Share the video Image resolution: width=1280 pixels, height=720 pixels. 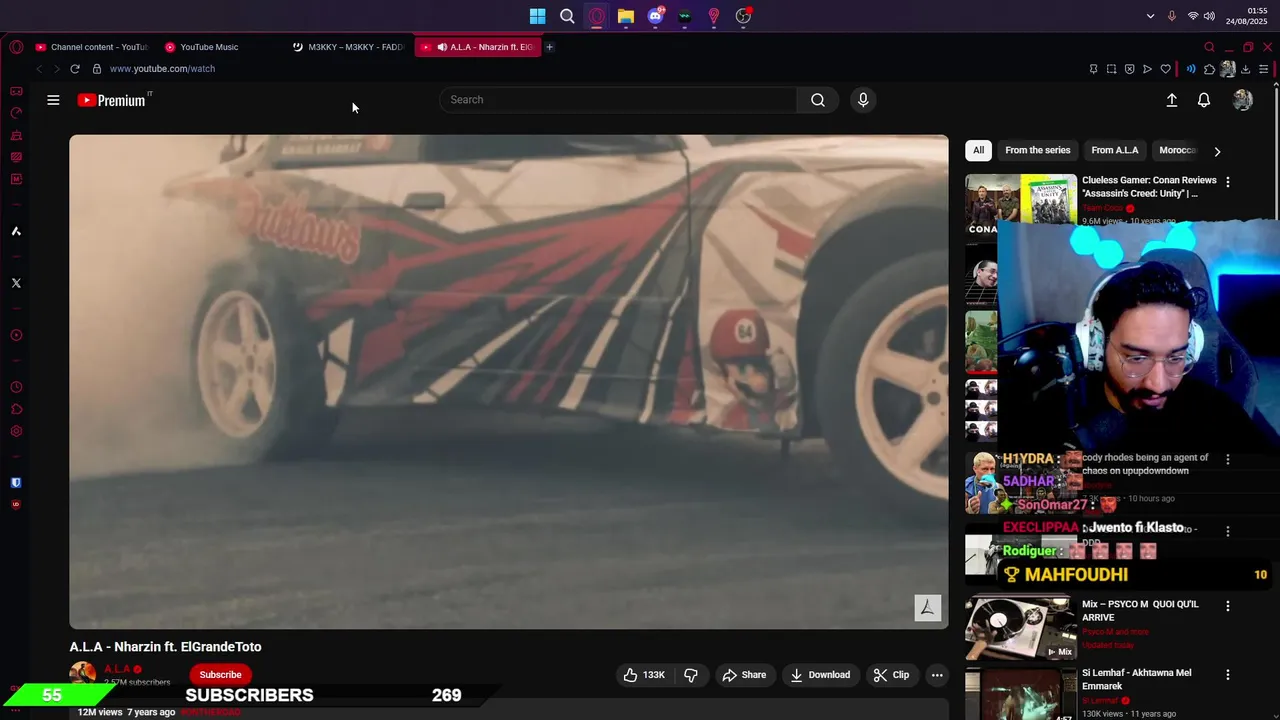point(744,675)
